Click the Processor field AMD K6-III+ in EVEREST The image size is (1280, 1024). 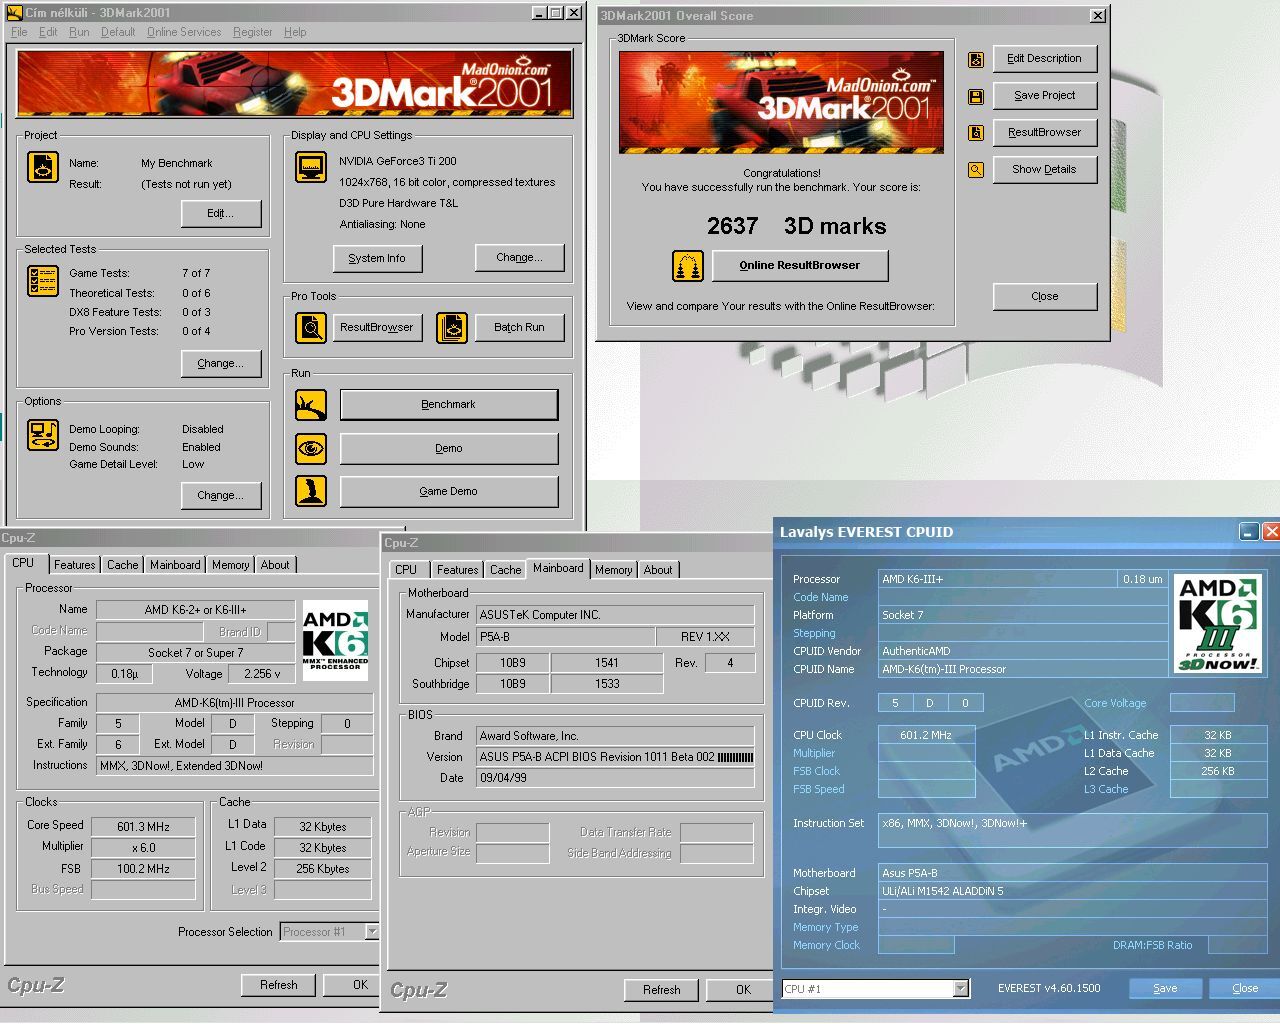click(997, 579)
